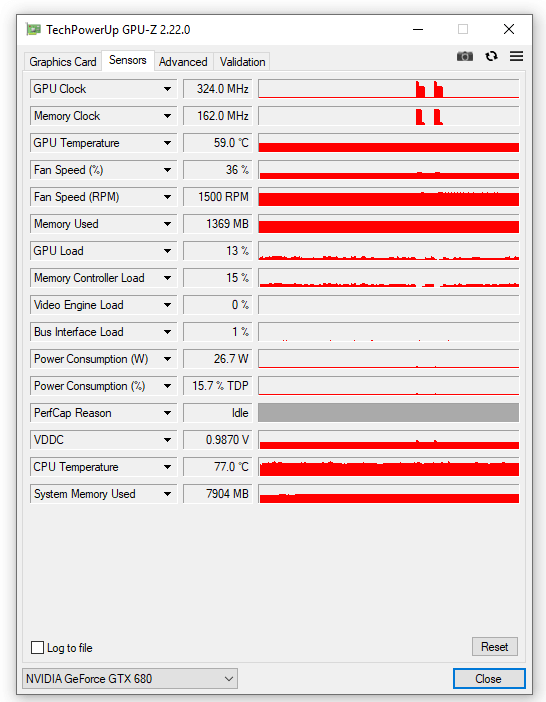Click the GPU-Z app icon in title bar
Screen dimensions: 546x702
click(x=33, y=30)
